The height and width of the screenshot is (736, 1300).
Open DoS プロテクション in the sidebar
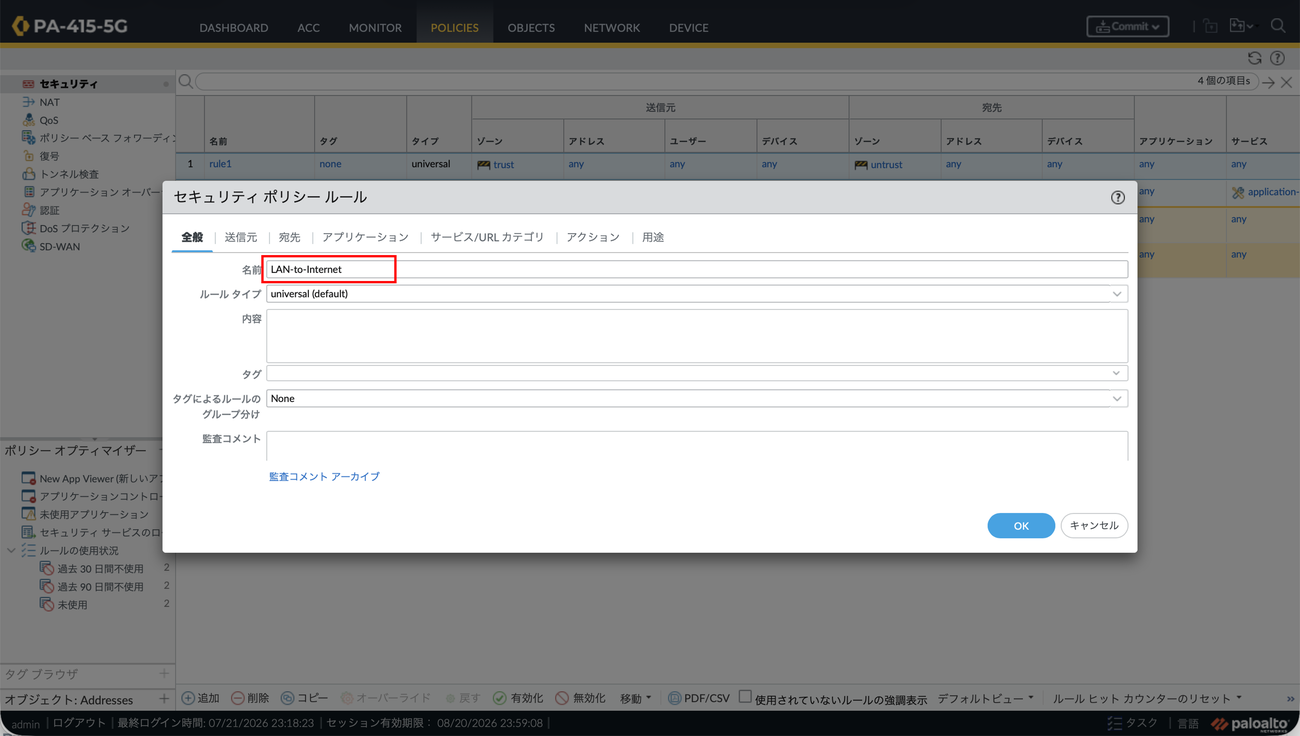point(84,228)
